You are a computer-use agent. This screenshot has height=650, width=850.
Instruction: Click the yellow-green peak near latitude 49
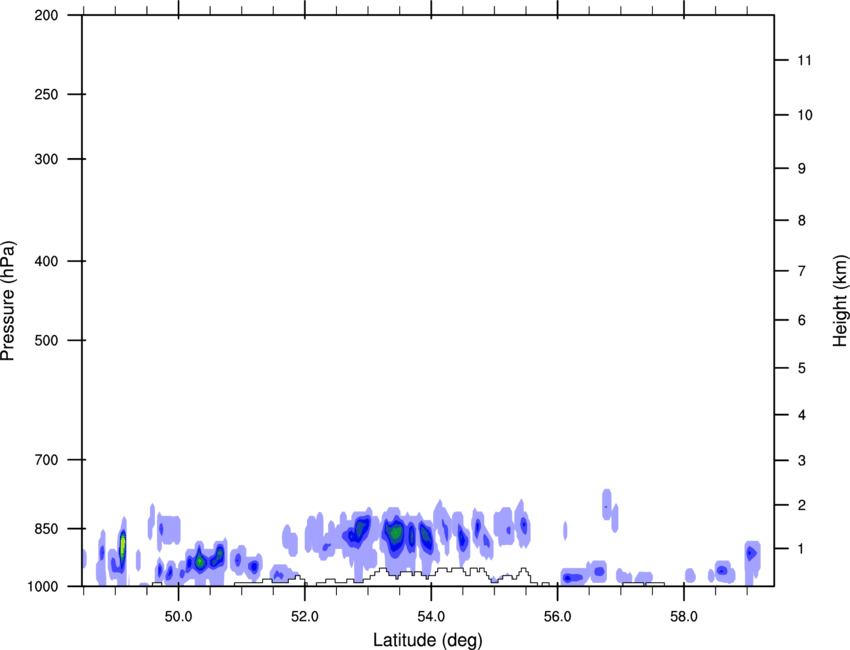123,546
